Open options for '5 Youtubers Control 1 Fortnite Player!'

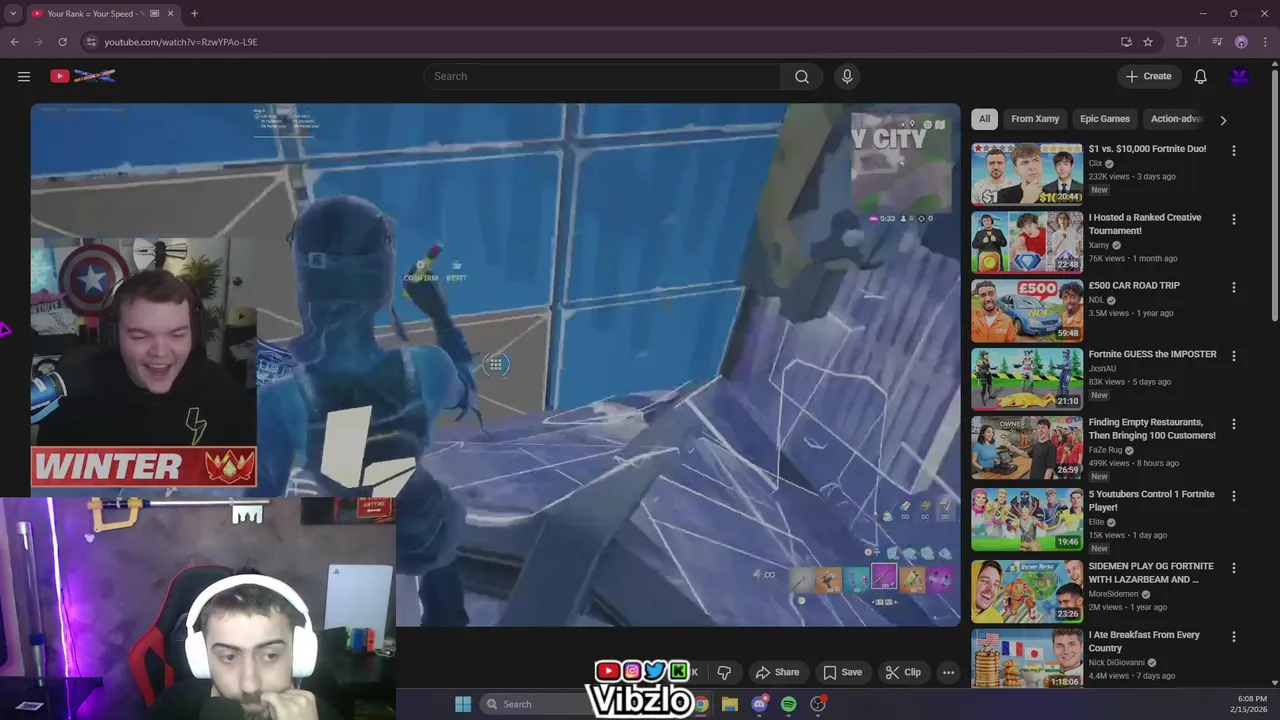pyautogui.click(x=1233, y=496)
